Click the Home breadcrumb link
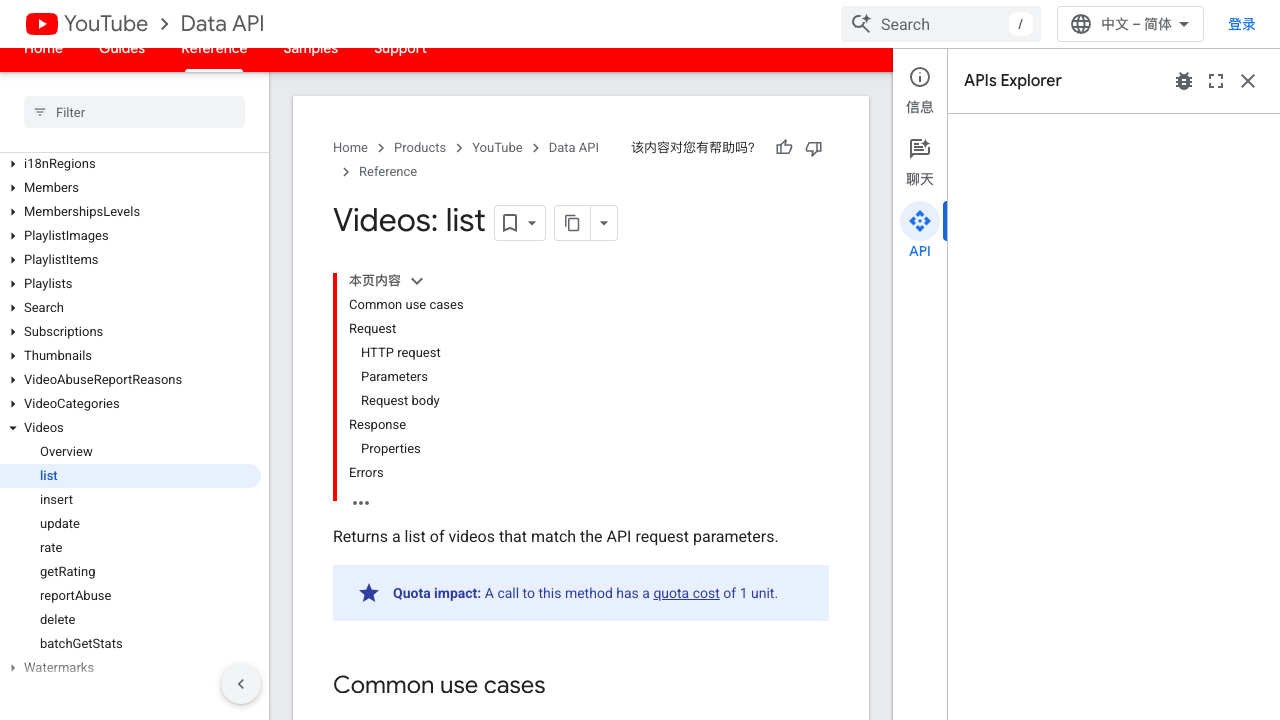1280x720 pixels. coord(350,148)
